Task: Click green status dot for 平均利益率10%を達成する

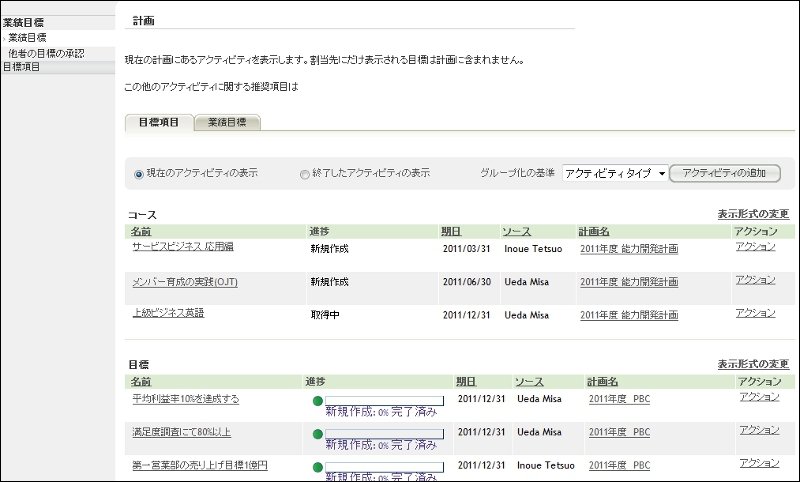Action: [317, 401]
